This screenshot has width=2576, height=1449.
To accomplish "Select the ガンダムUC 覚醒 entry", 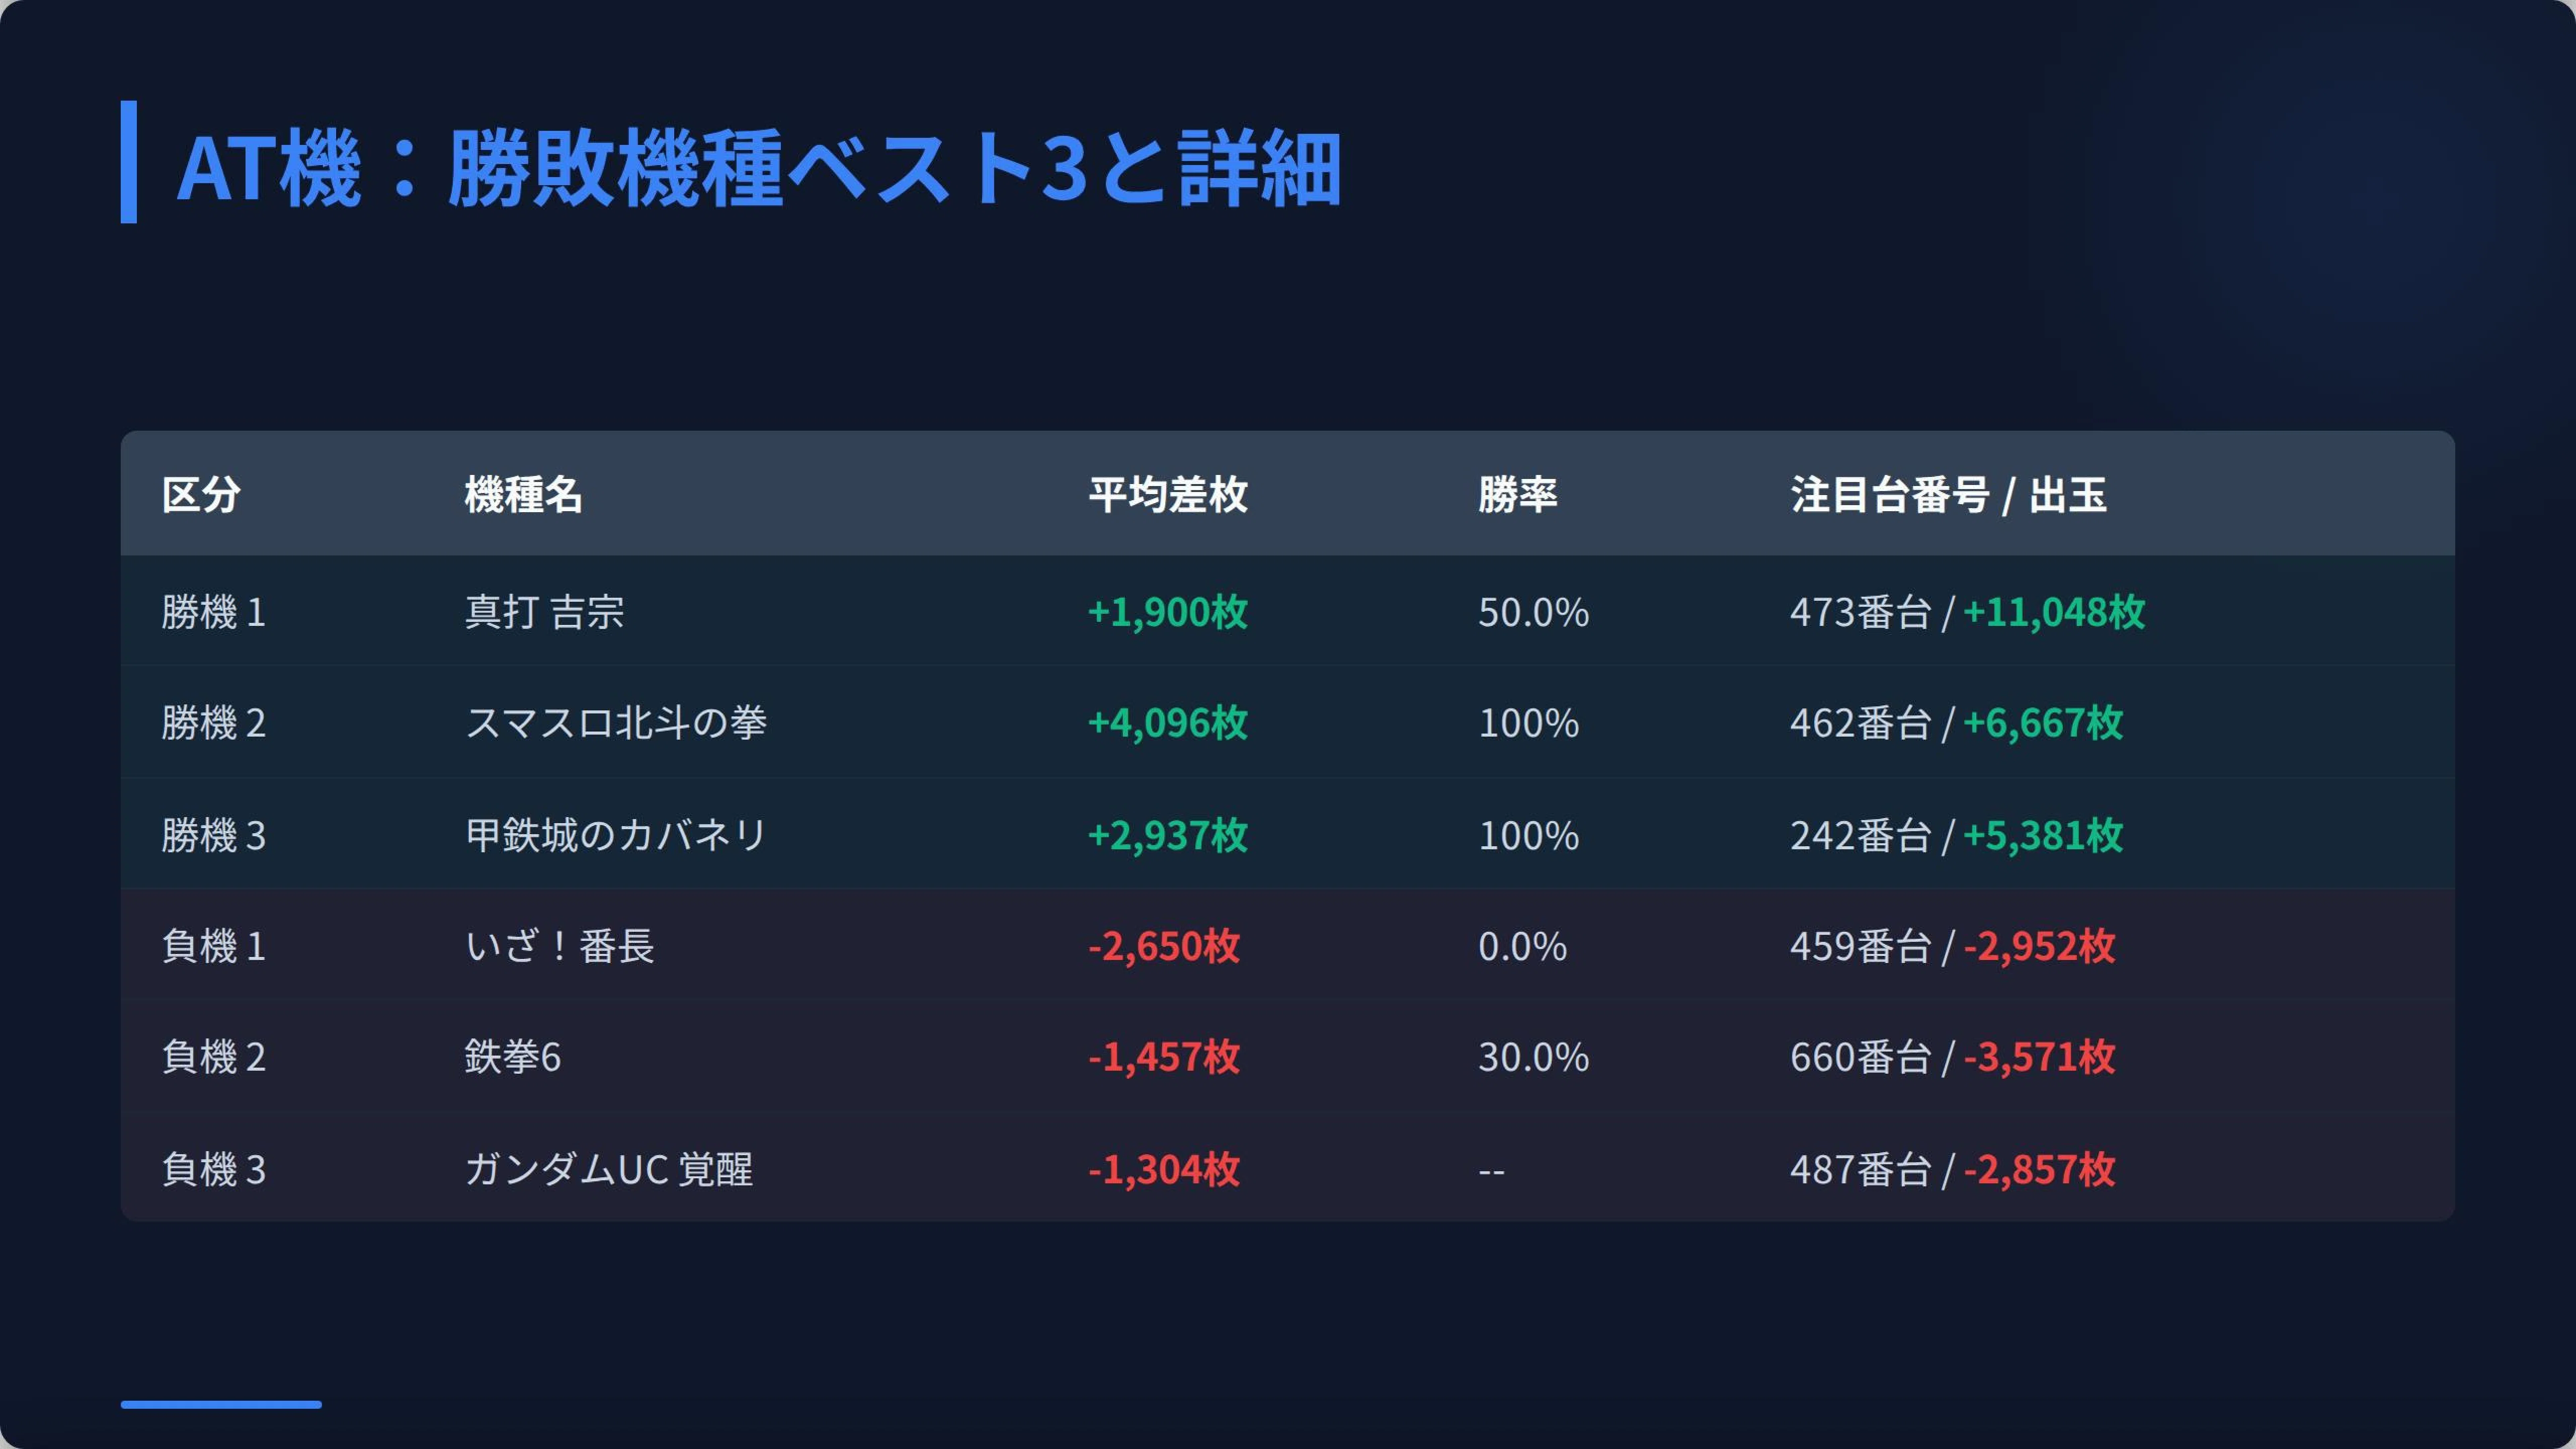I will click(609, 1169).
